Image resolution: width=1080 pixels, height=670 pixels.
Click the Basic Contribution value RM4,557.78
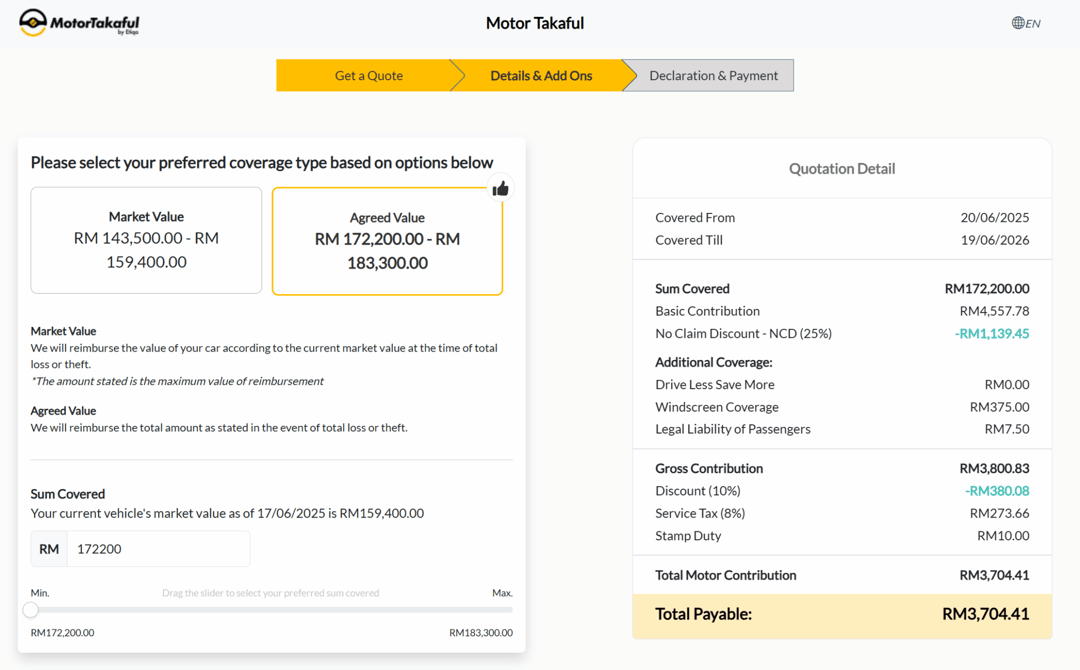pyautogui.click(x=995, y=311)
